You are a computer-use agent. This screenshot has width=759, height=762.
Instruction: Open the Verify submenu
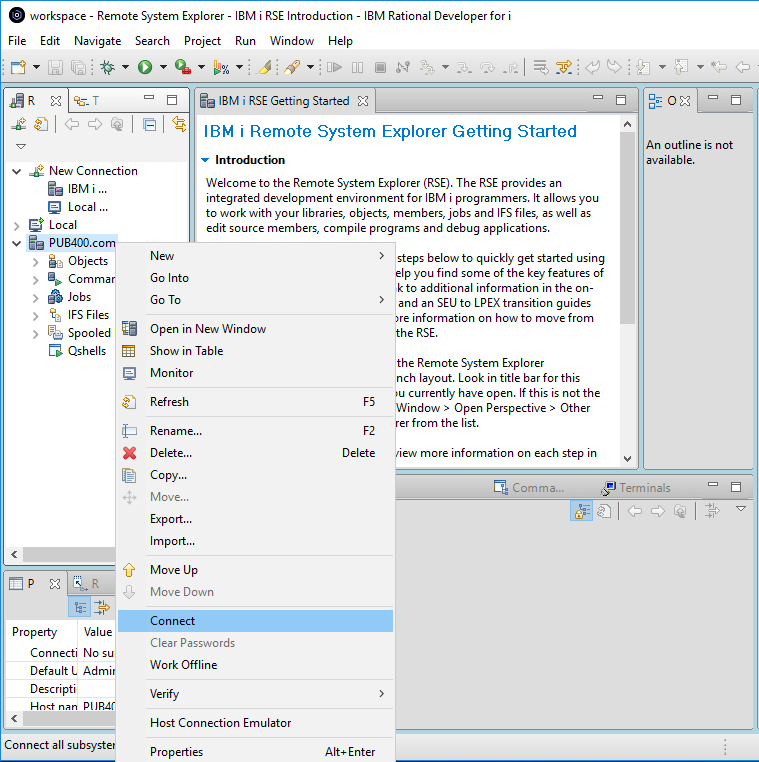[255, 694]
